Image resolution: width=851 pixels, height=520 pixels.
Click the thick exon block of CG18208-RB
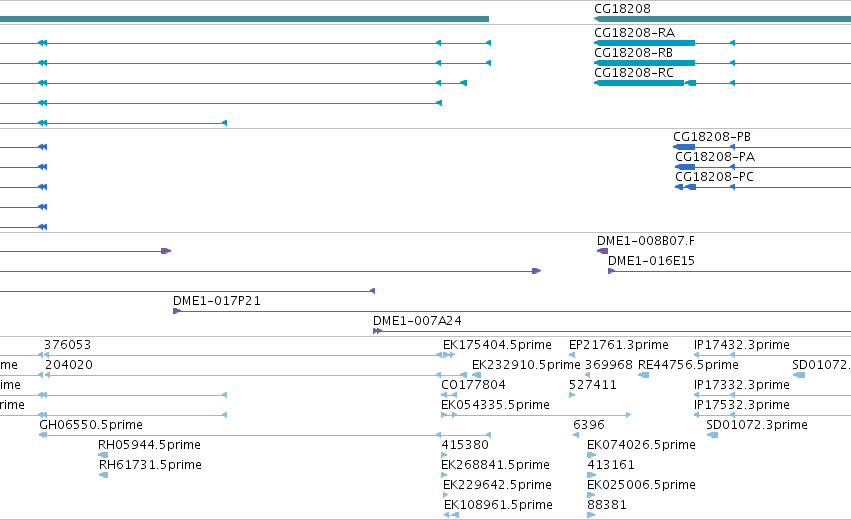[645, 63]
